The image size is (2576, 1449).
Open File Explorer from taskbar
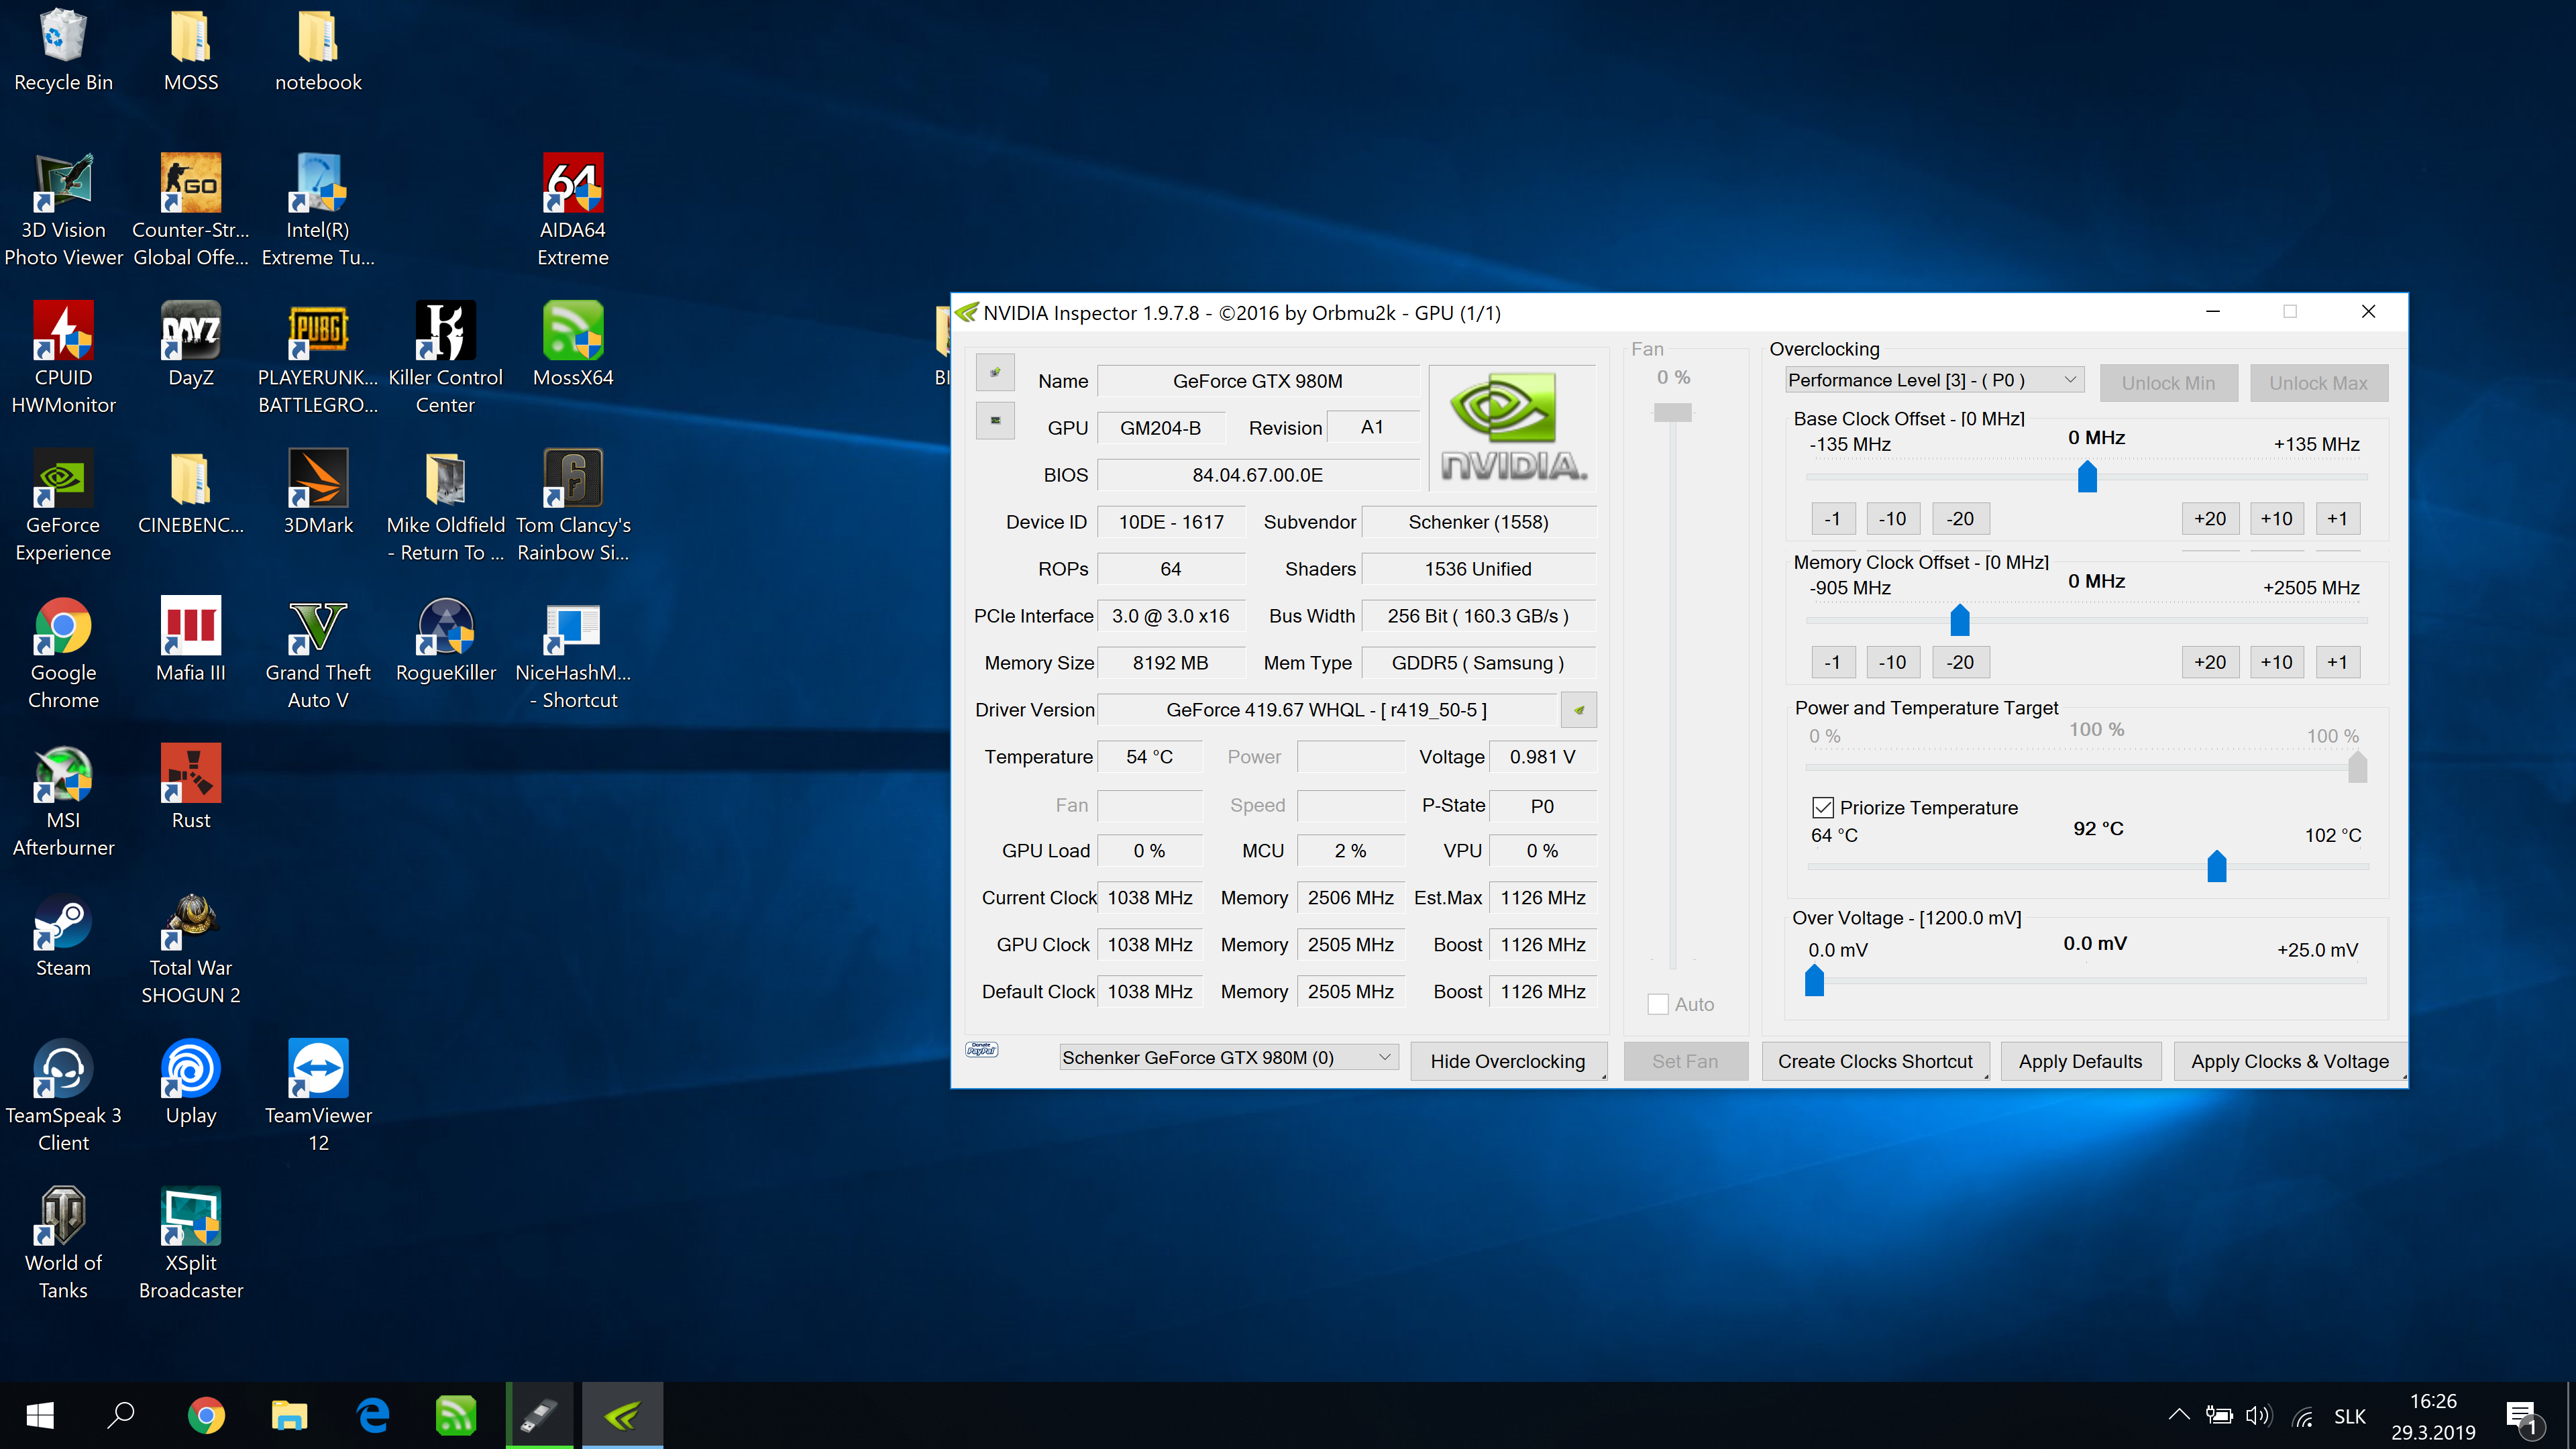(289, 1415)
